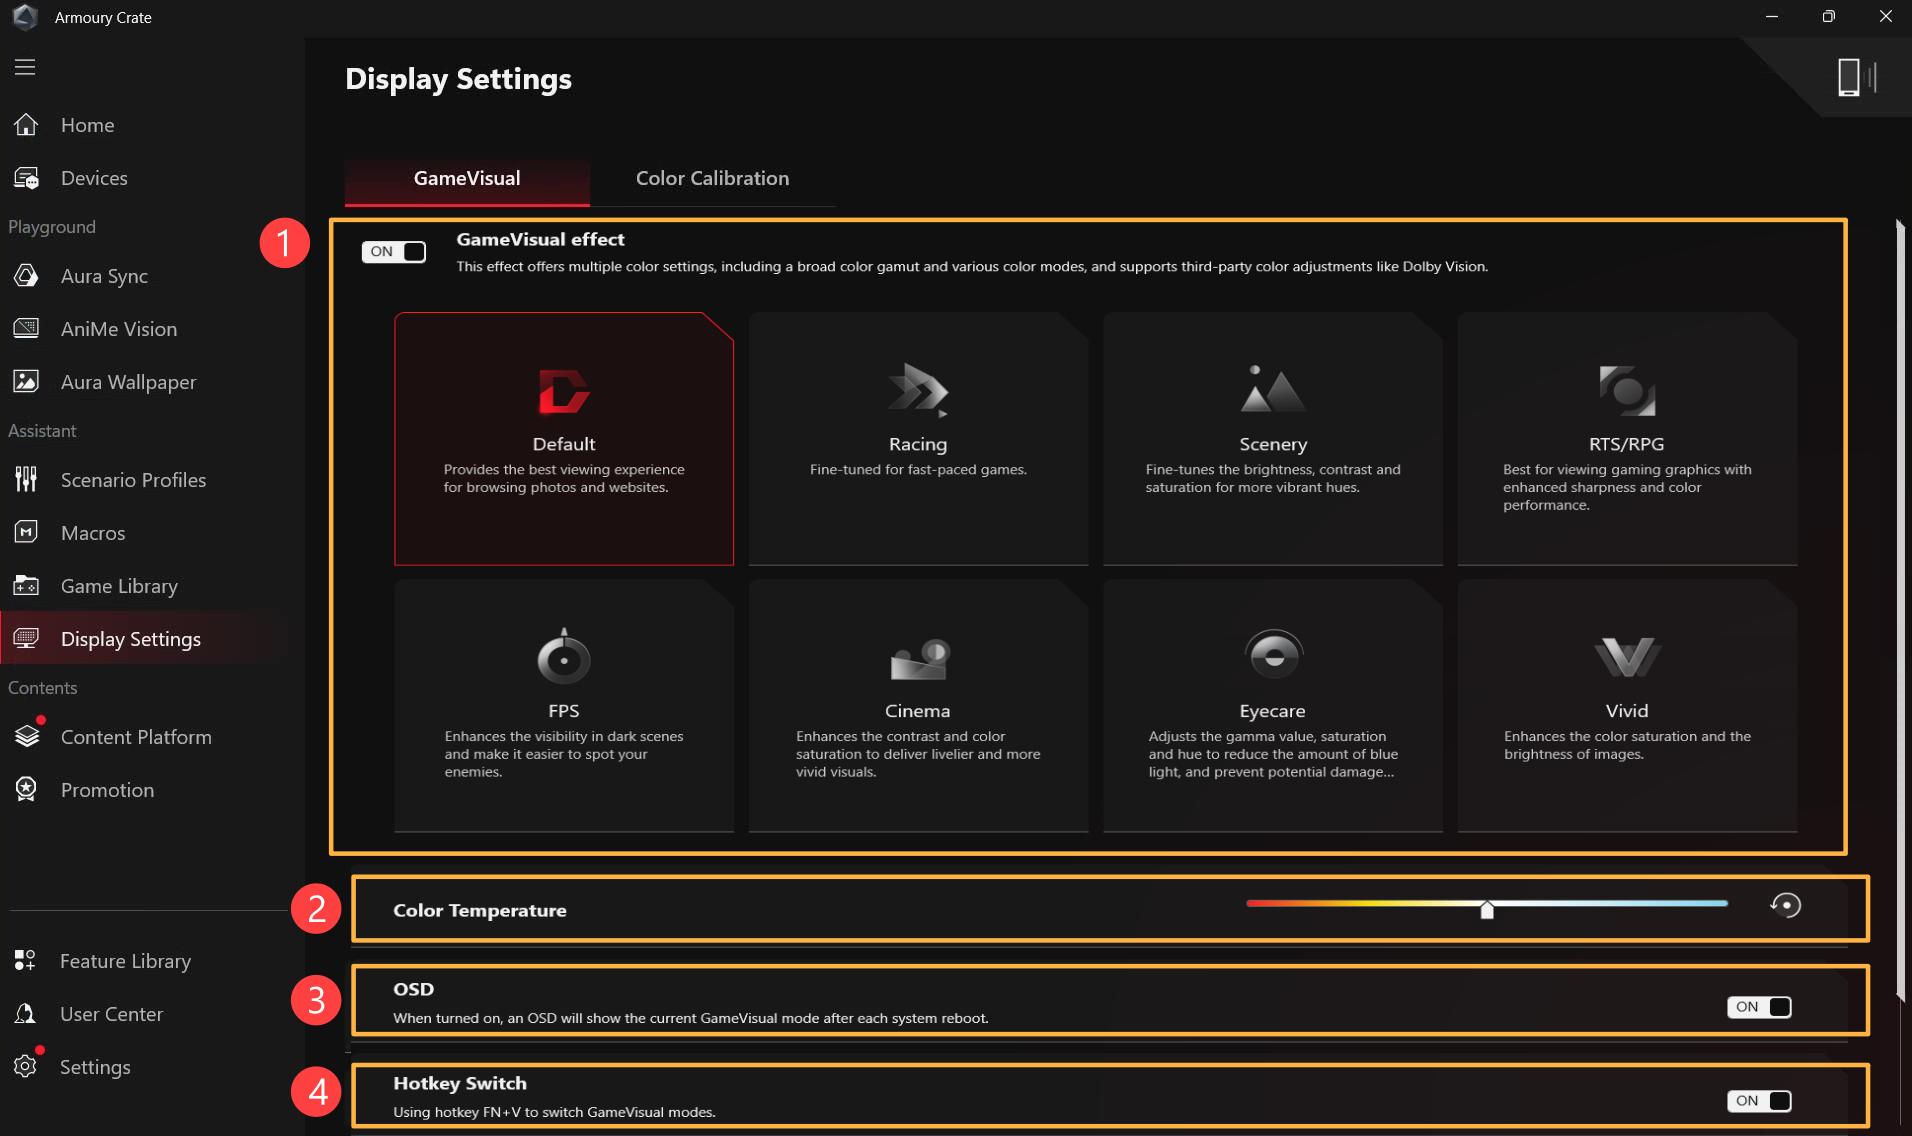This screenshot has height=1136, width=1912.
Task: Select the Eyecare display mode card
Action: tap(1272, 705)
